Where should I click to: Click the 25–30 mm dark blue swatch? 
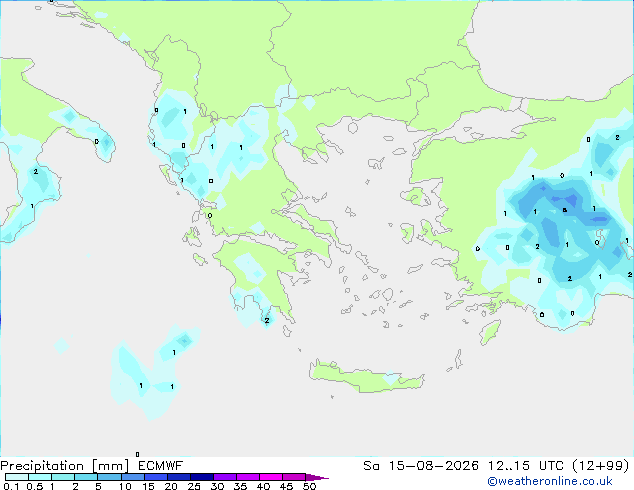[x=202, y=477]
